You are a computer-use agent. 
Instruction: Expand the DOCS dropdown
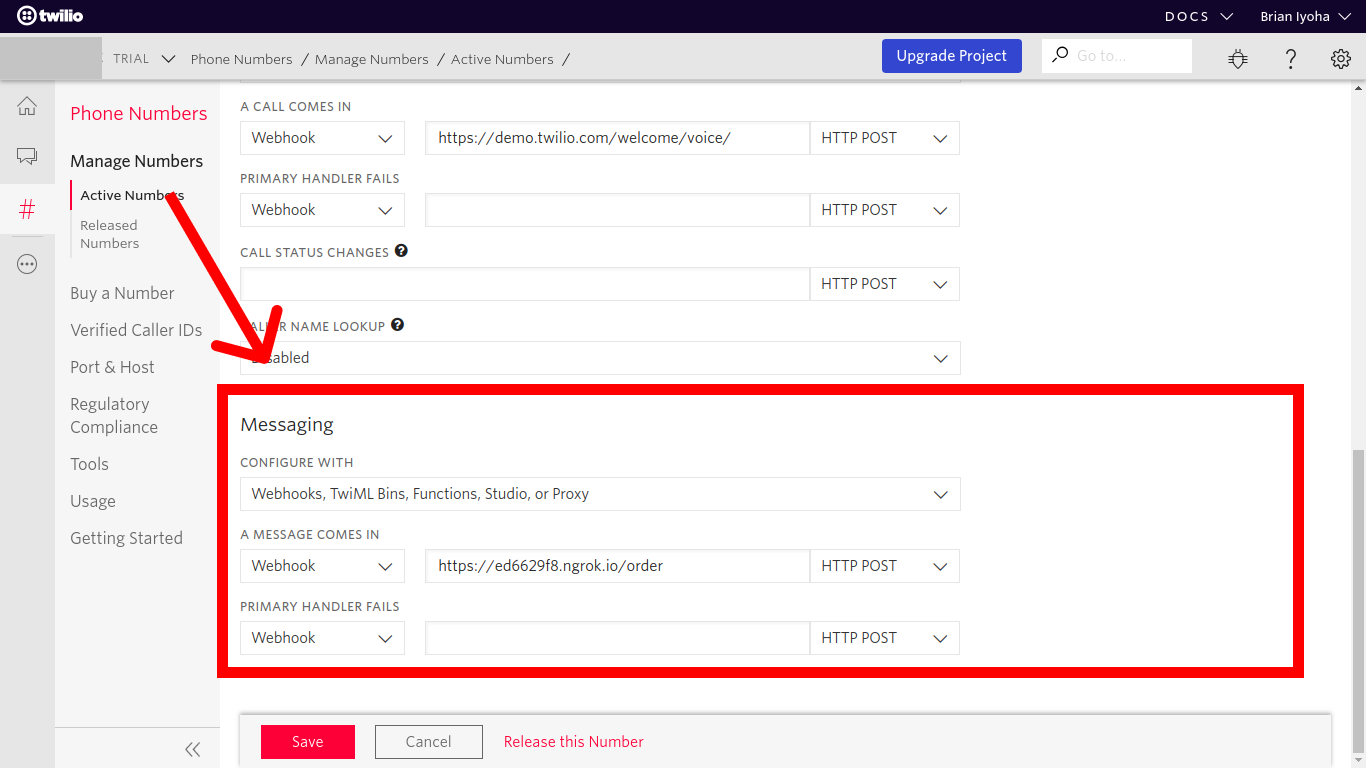tap(1199, 16)
